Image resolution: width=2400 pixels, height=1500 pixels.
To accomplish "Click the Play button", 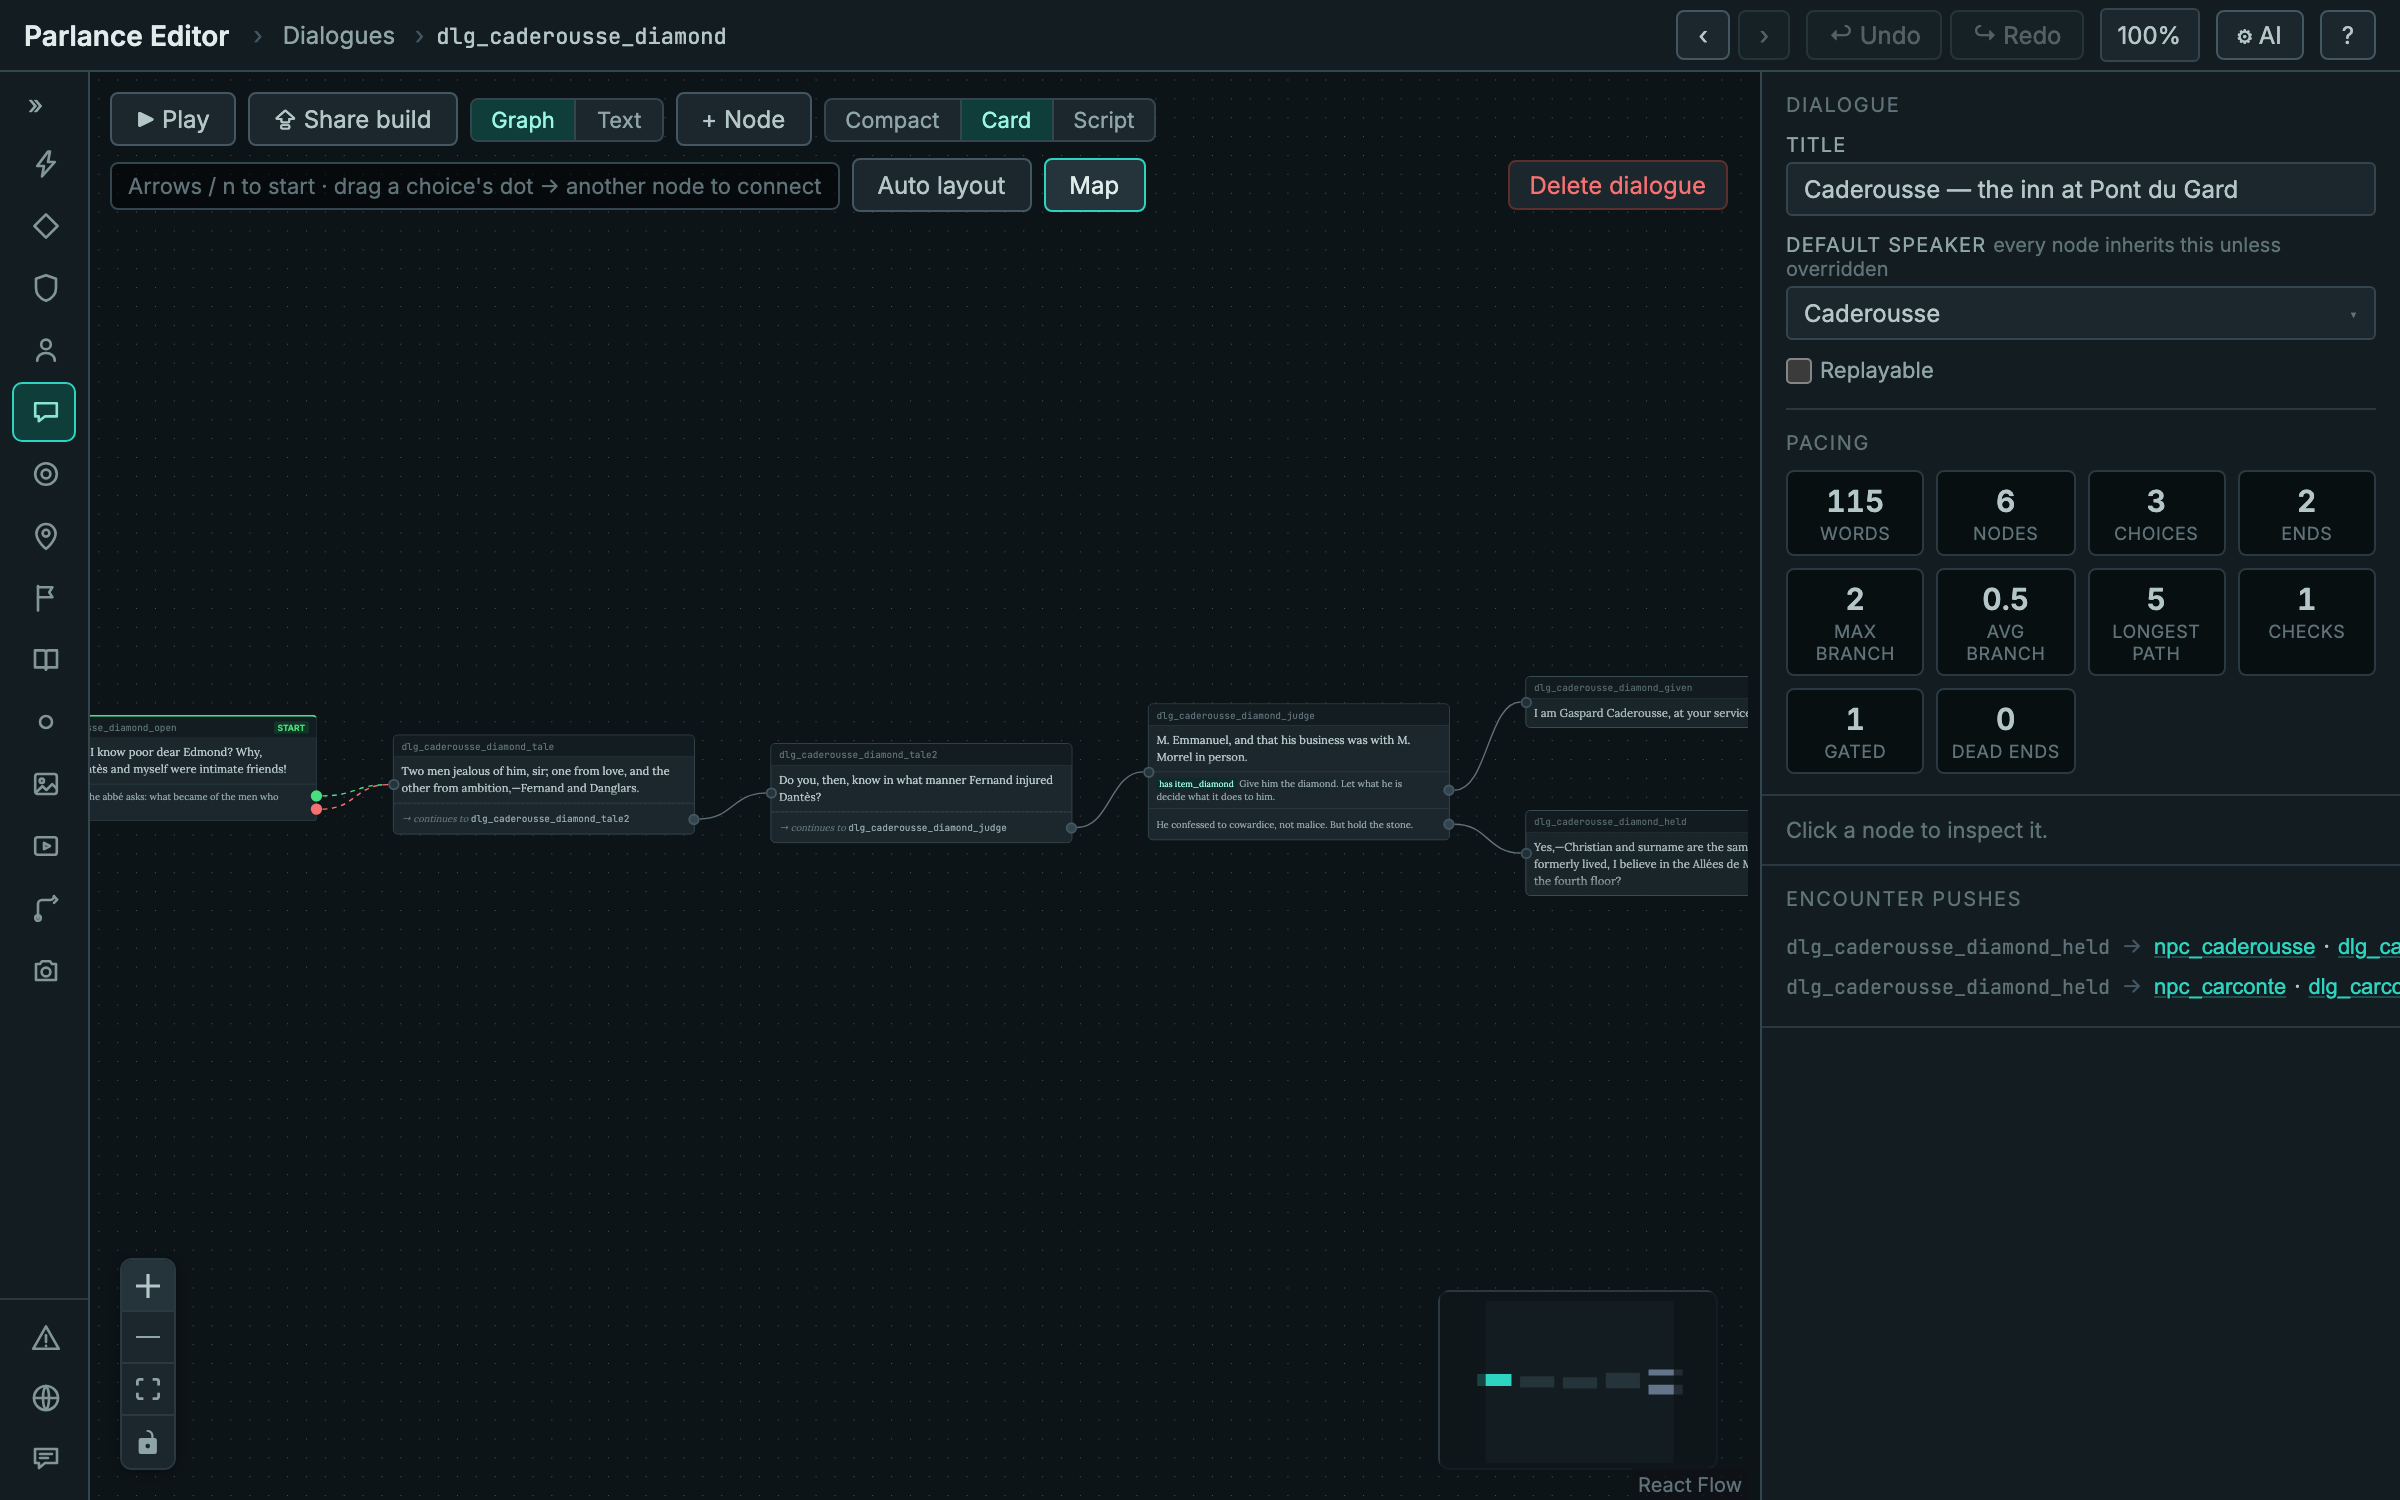I will (x=173, y=120).
